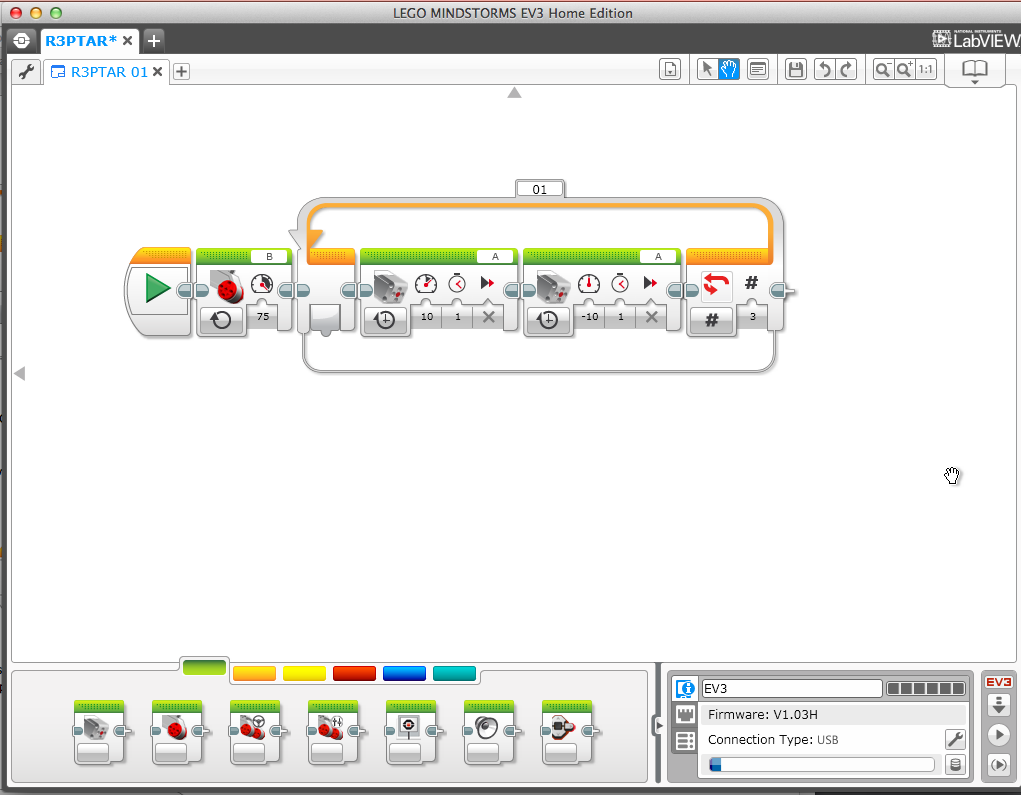This screenshot has width=1021, height=795.
Task: Open port selector B on Large Motor block
Action: tap(269, 257)
